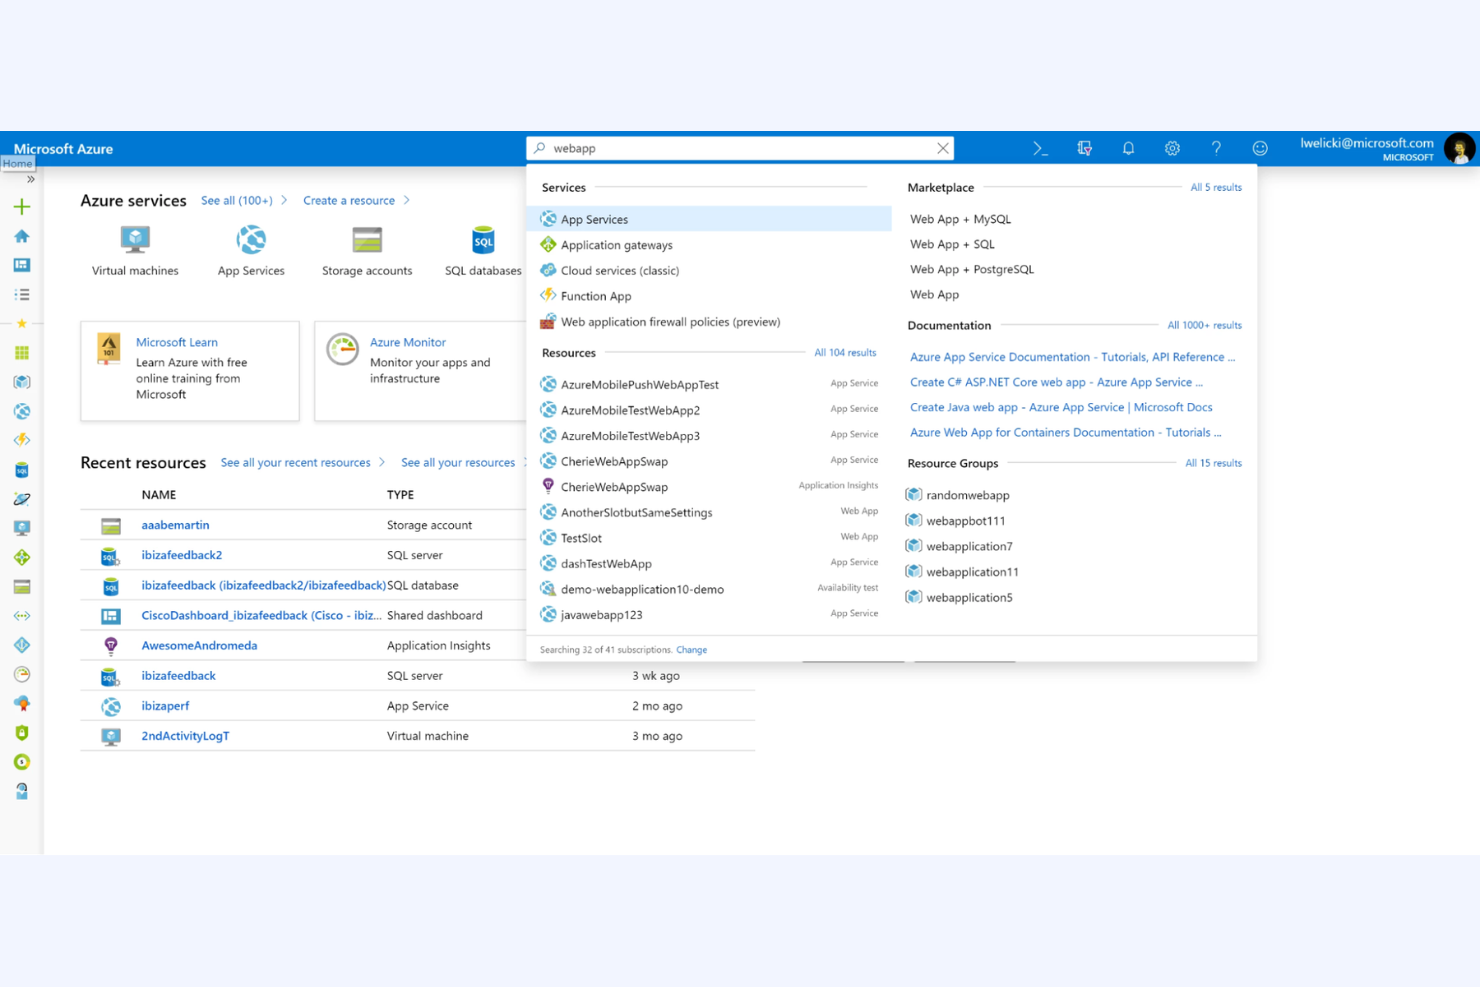Select the Virtual machines service icon
1480x987 pixels.
click(x=134, y=240)
